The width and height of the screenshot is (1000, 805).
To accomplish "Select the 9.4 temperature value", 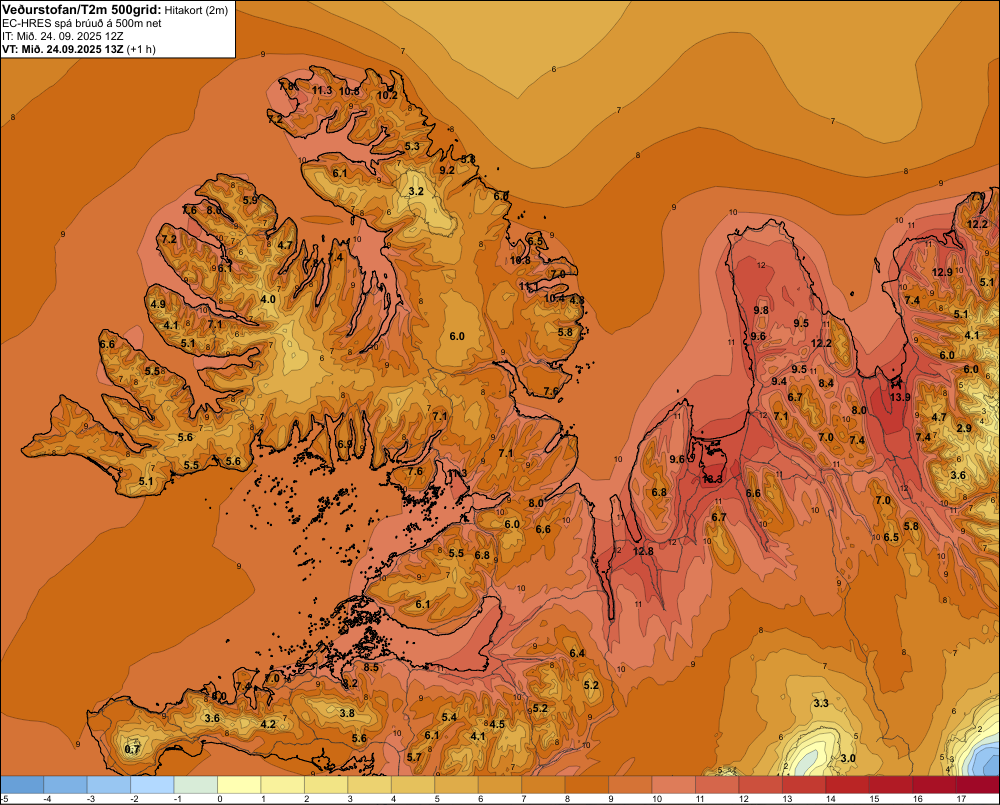I will click(779, 381).
